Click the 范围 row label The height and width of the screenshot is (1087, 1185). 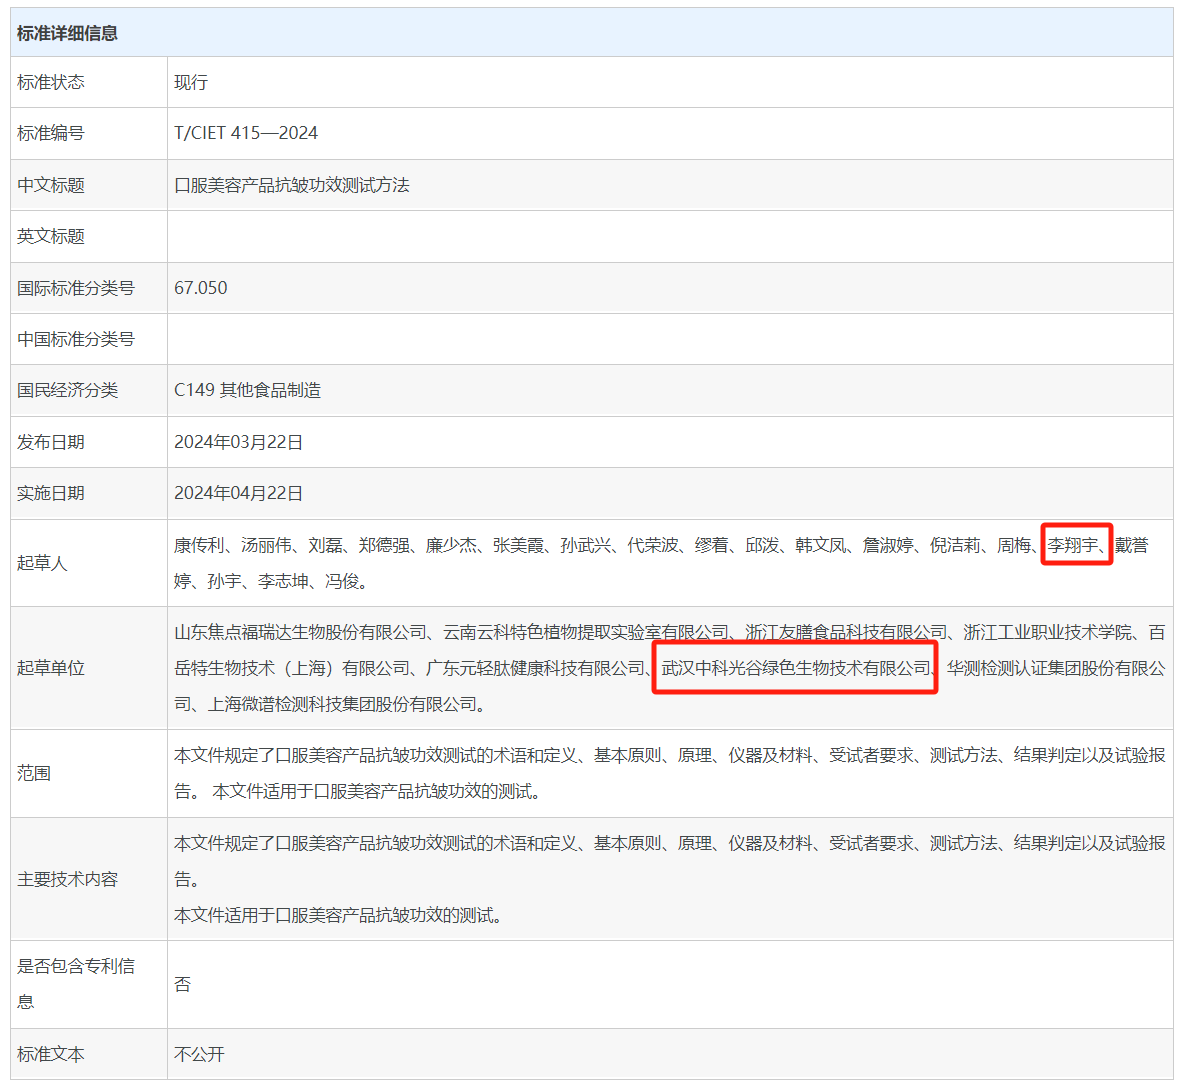click(34, 773)
